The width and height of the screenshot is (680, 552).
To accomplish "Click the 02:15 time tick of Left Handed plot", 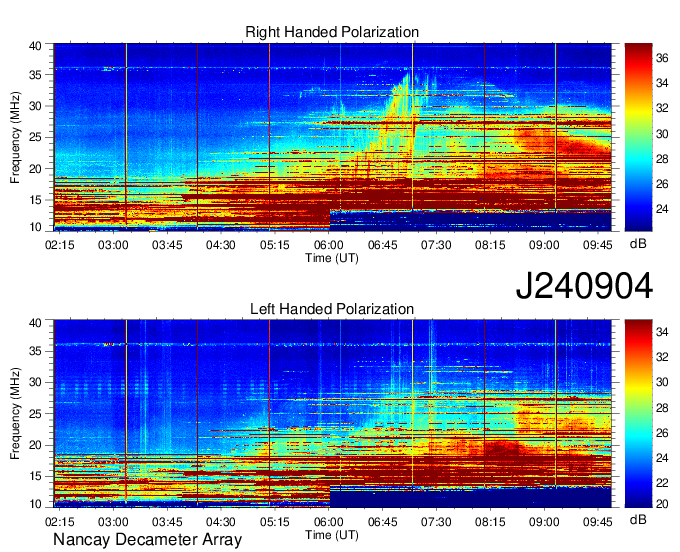I will coord(59,522).
